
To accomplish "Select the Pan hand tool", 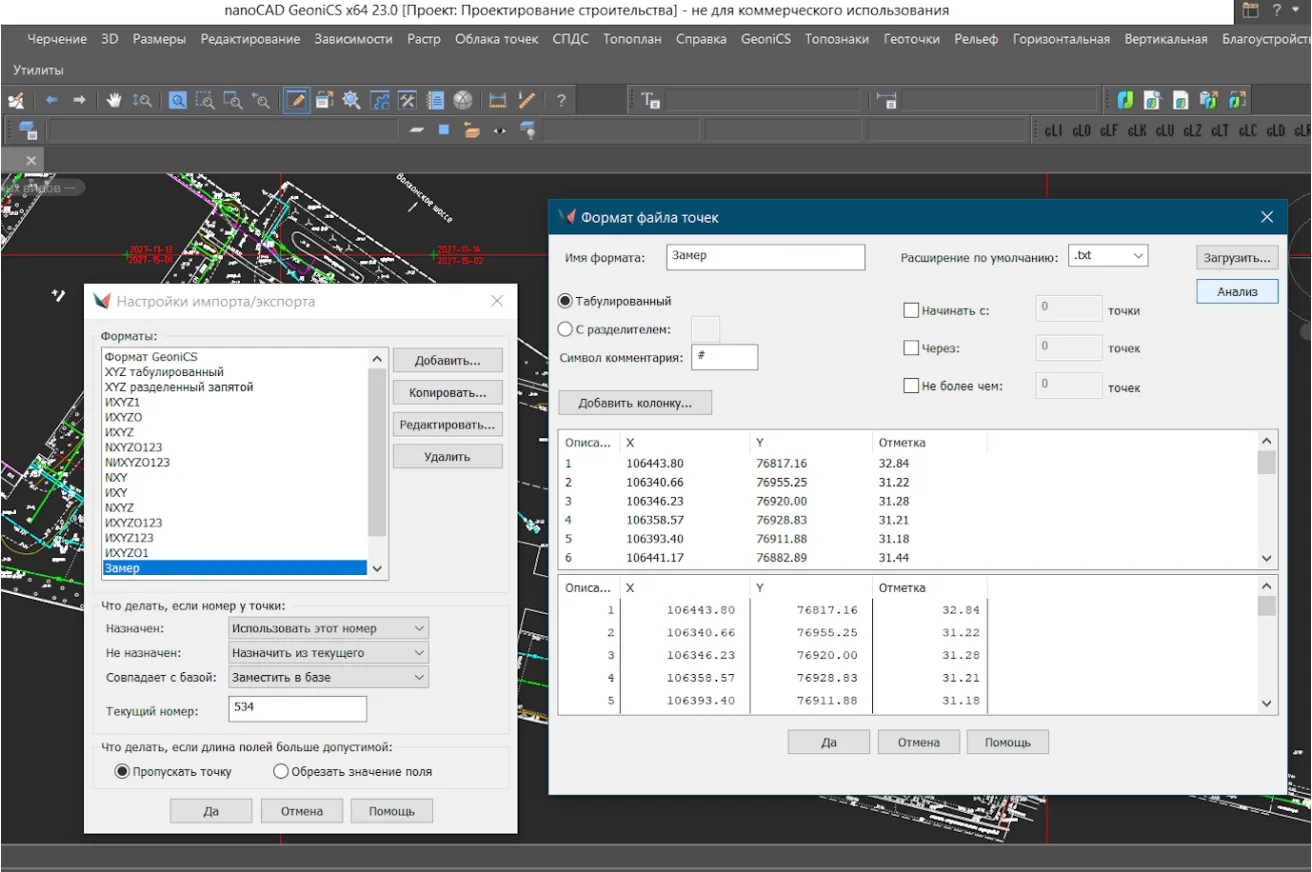I will 115,100.
